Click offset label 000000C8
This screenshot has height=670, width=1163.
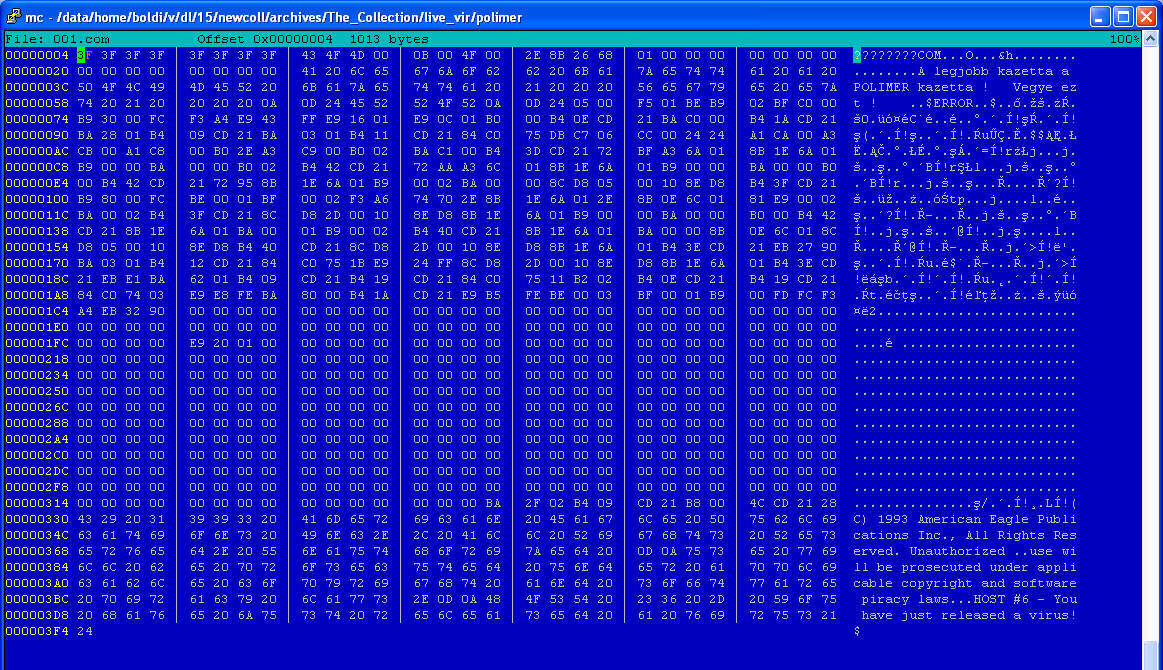(37, 167)
